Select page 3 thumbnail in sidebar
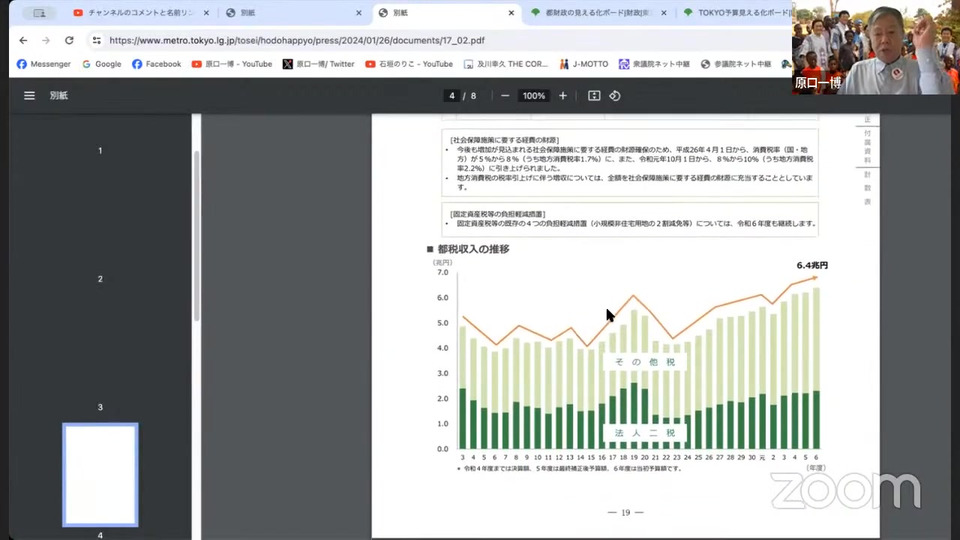Image resolution: width=960 pixels, height=540 pixels. (100, 407)
